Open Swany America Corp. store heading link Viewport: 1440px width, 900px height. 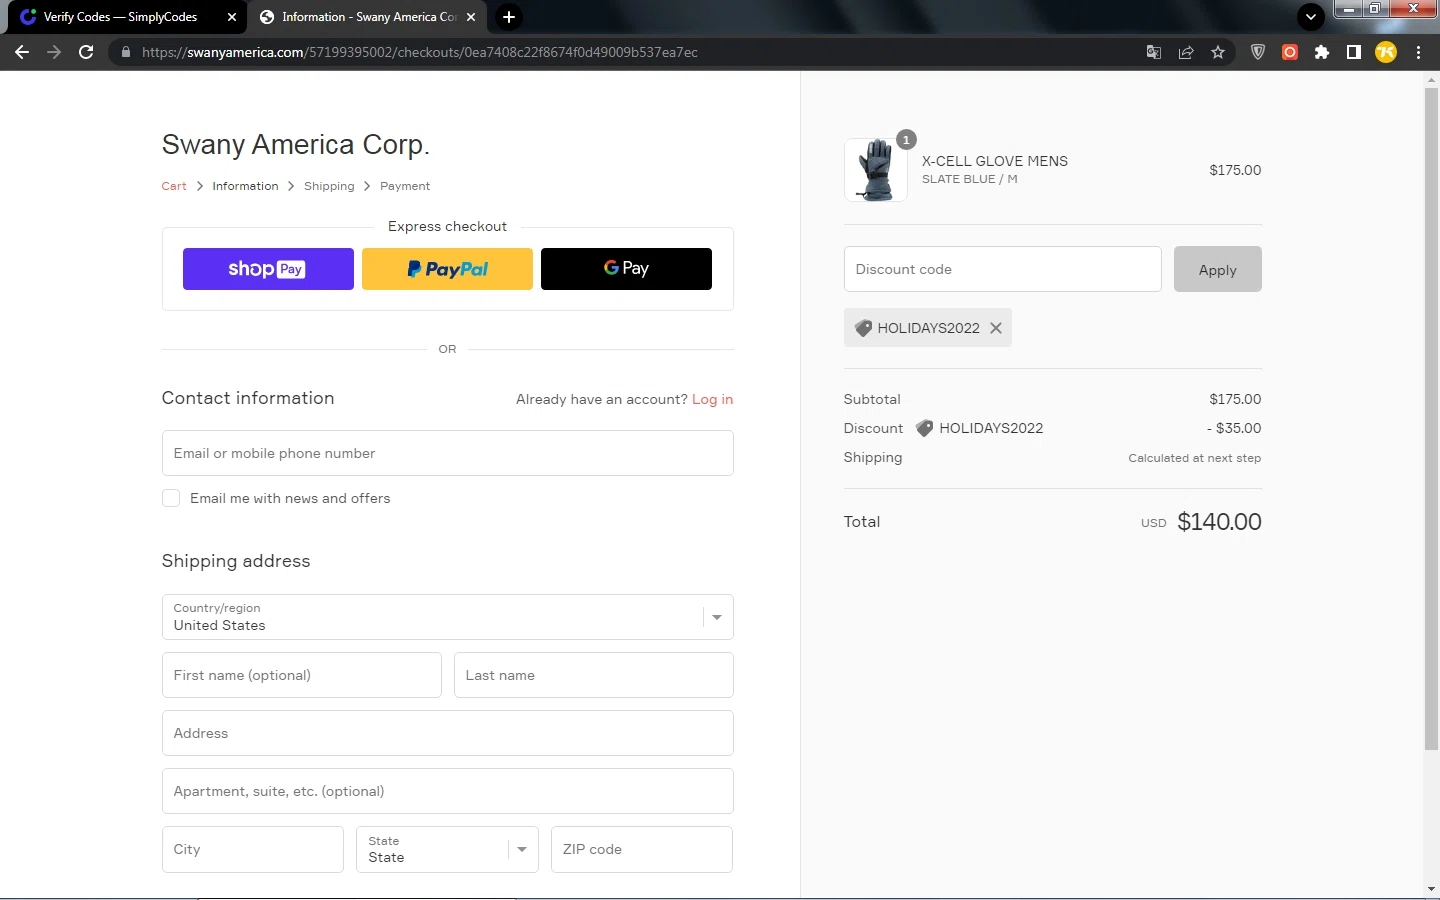pyautogui.click(x=296, y=145)
